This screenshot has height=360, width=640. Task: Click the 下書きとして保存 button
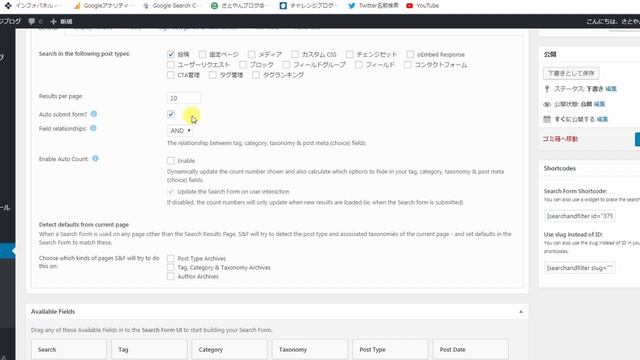coord(571,73)
